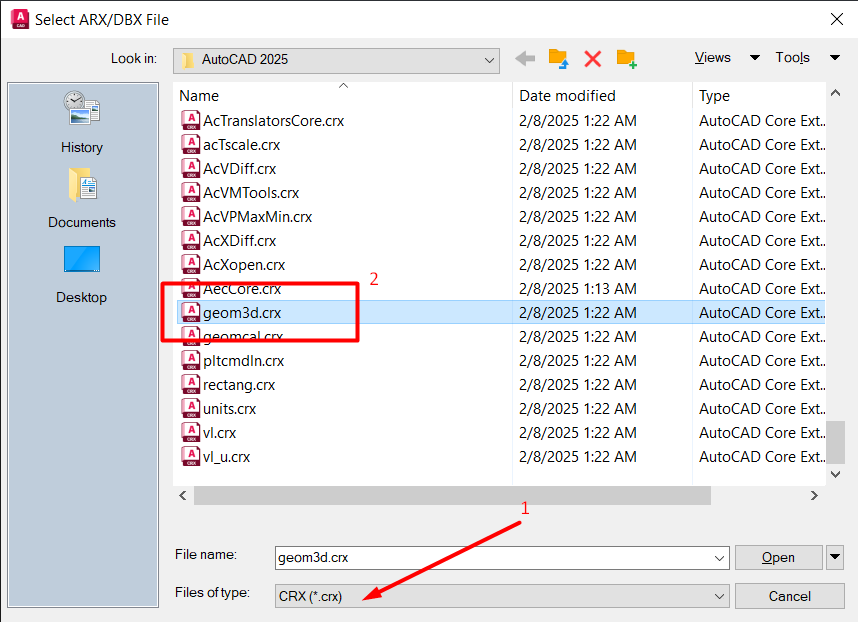The image size is (858, 622).
Task: Click the Back arrow navigation icon
Action: point(525,59)
